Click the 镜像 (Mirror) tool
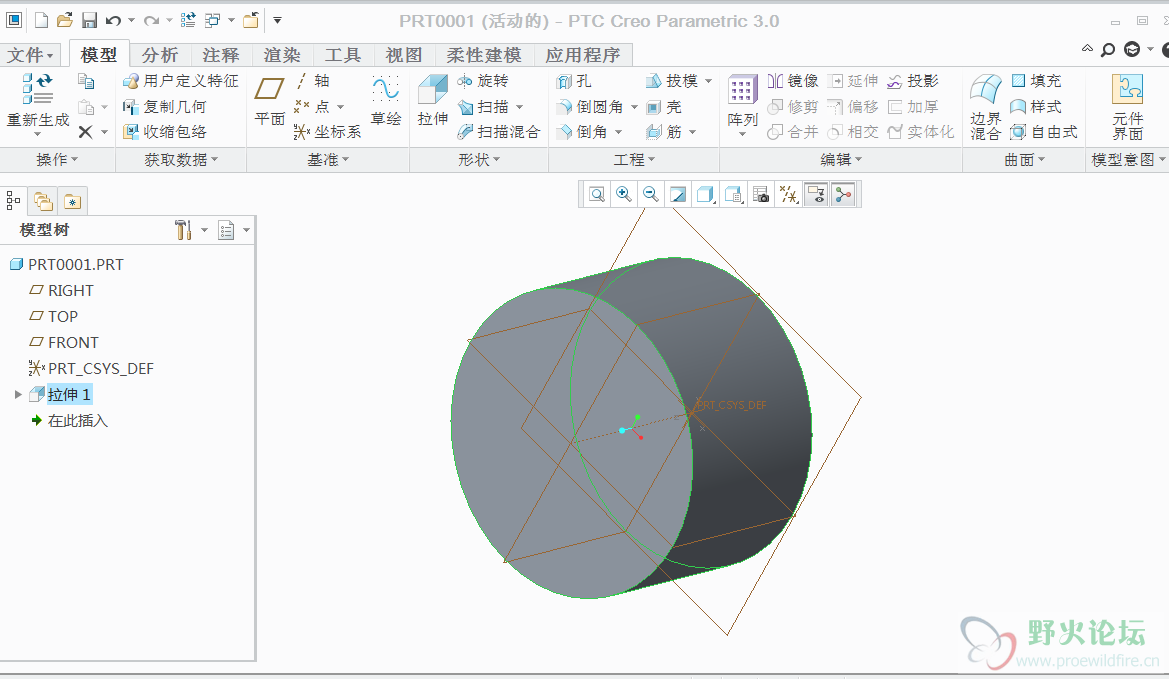Screen dimensions: 1169x679 pos(793,80)
